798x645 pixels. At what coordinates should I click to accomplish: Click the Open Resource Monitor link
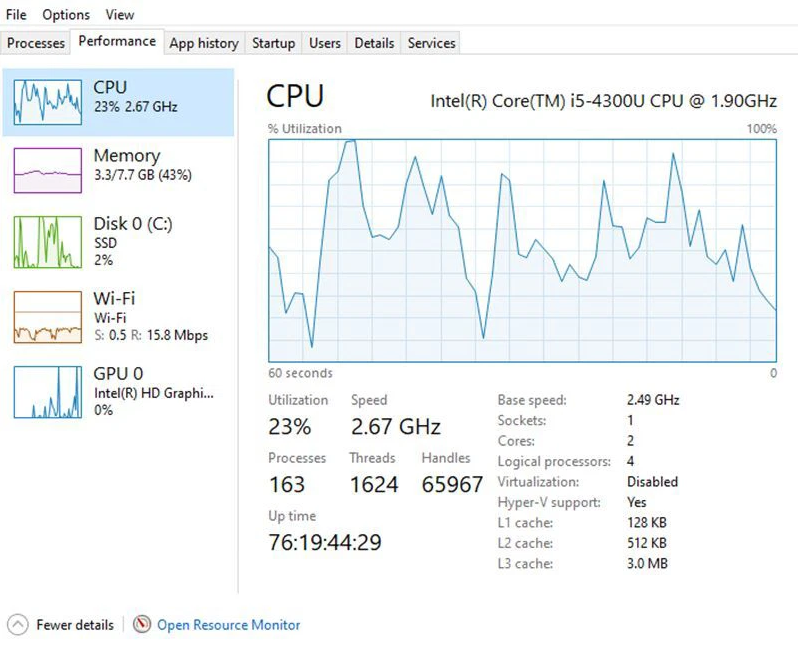(229, 625)
